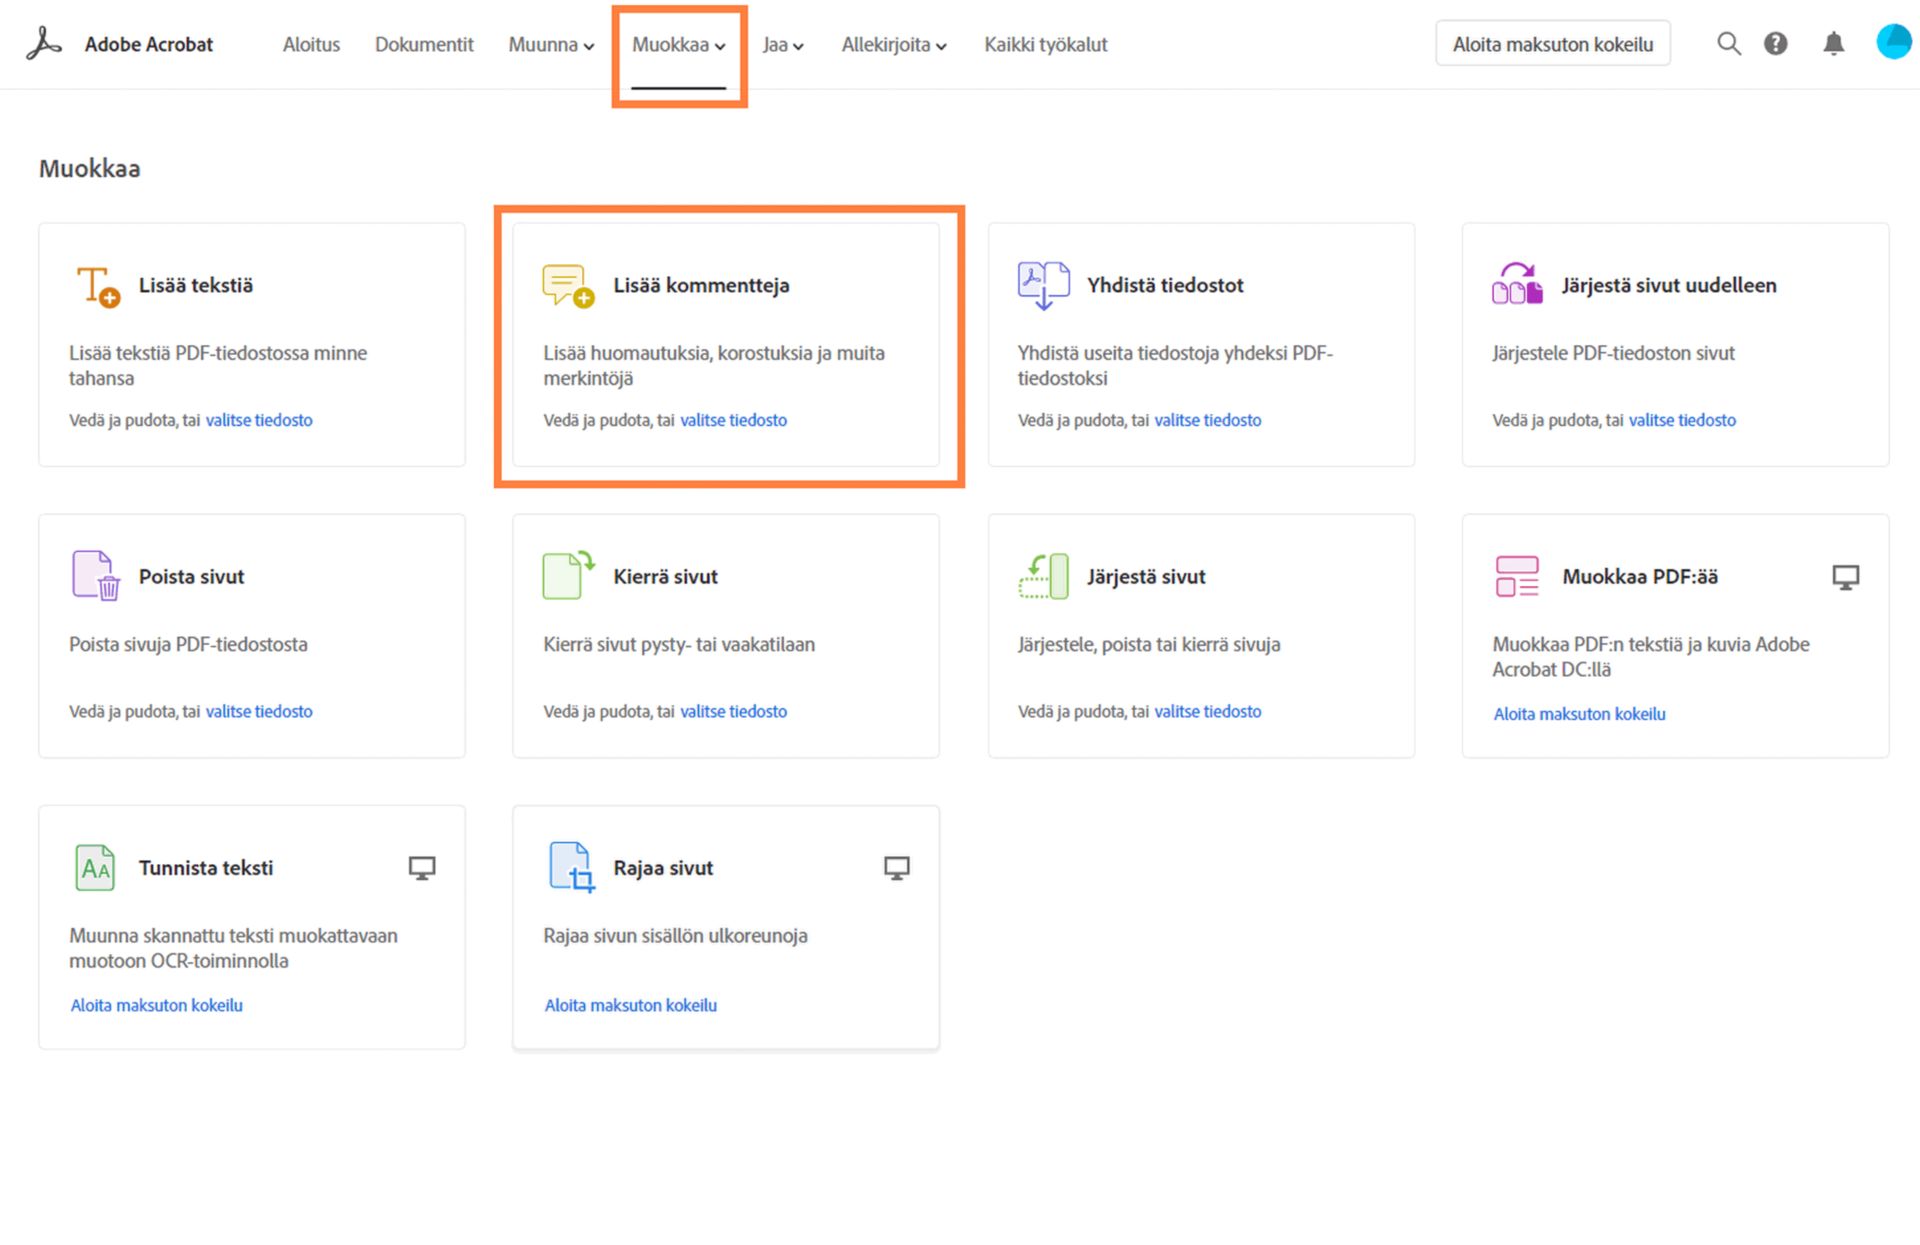Click the Järjestä sivut green icon
Screen dimensions: 1920x1245
click(x=1044, y=577)
